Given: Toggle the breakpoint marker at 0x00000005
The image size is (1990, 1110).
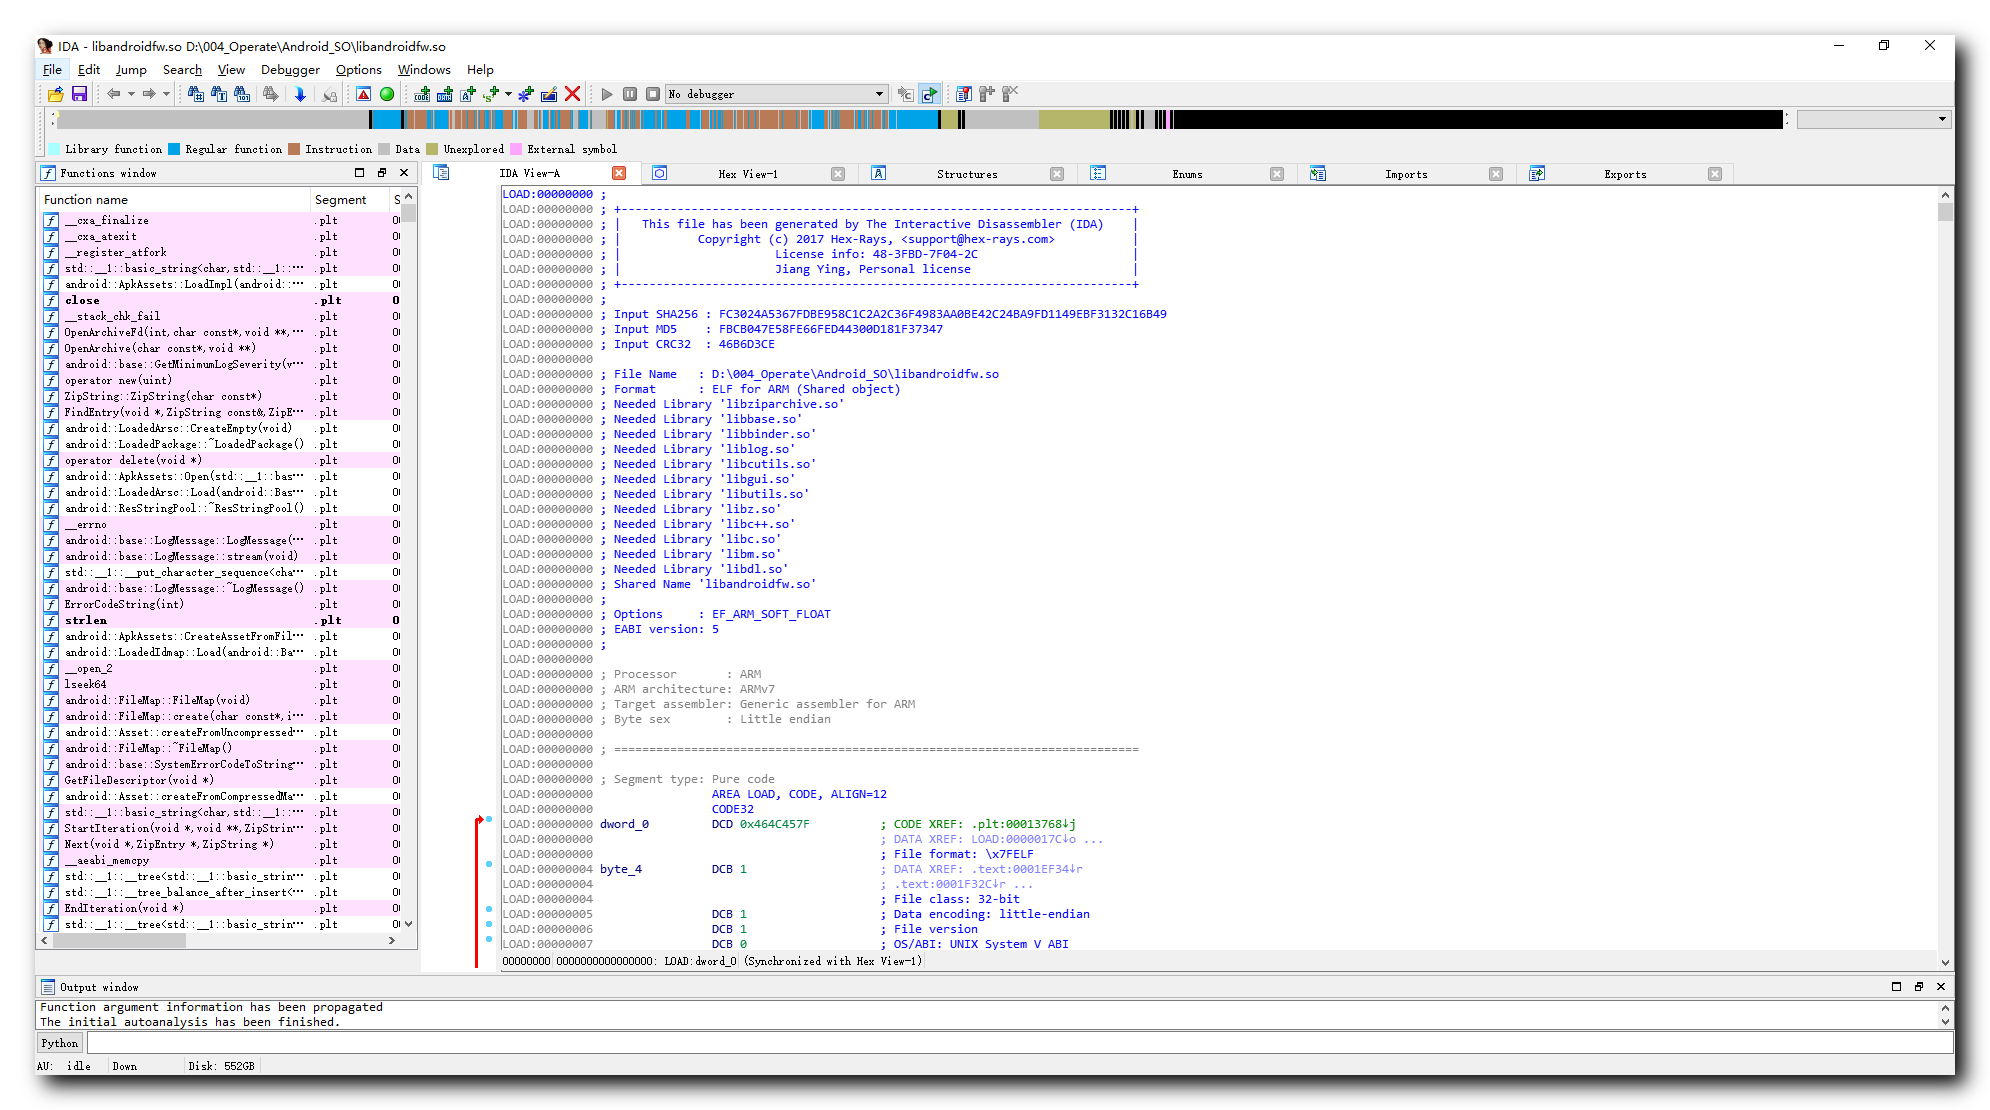Looking at the screenshot, I should pyautogui.click(x=489, y=913).
